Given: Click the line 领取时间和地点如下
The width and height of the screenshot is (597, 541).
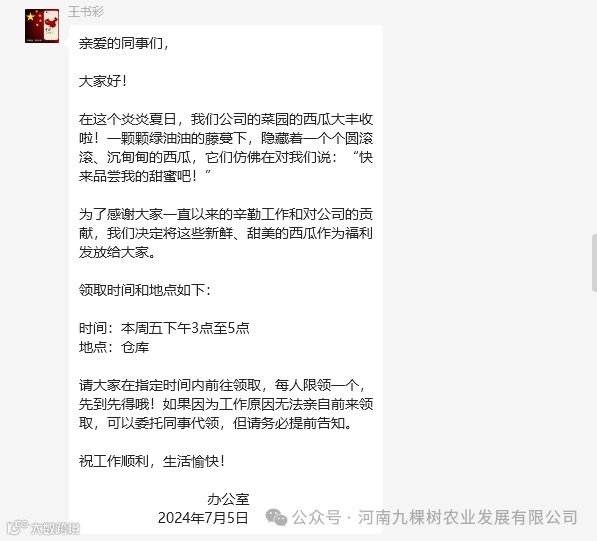Looking at the screenshot, I should [145, 290].
